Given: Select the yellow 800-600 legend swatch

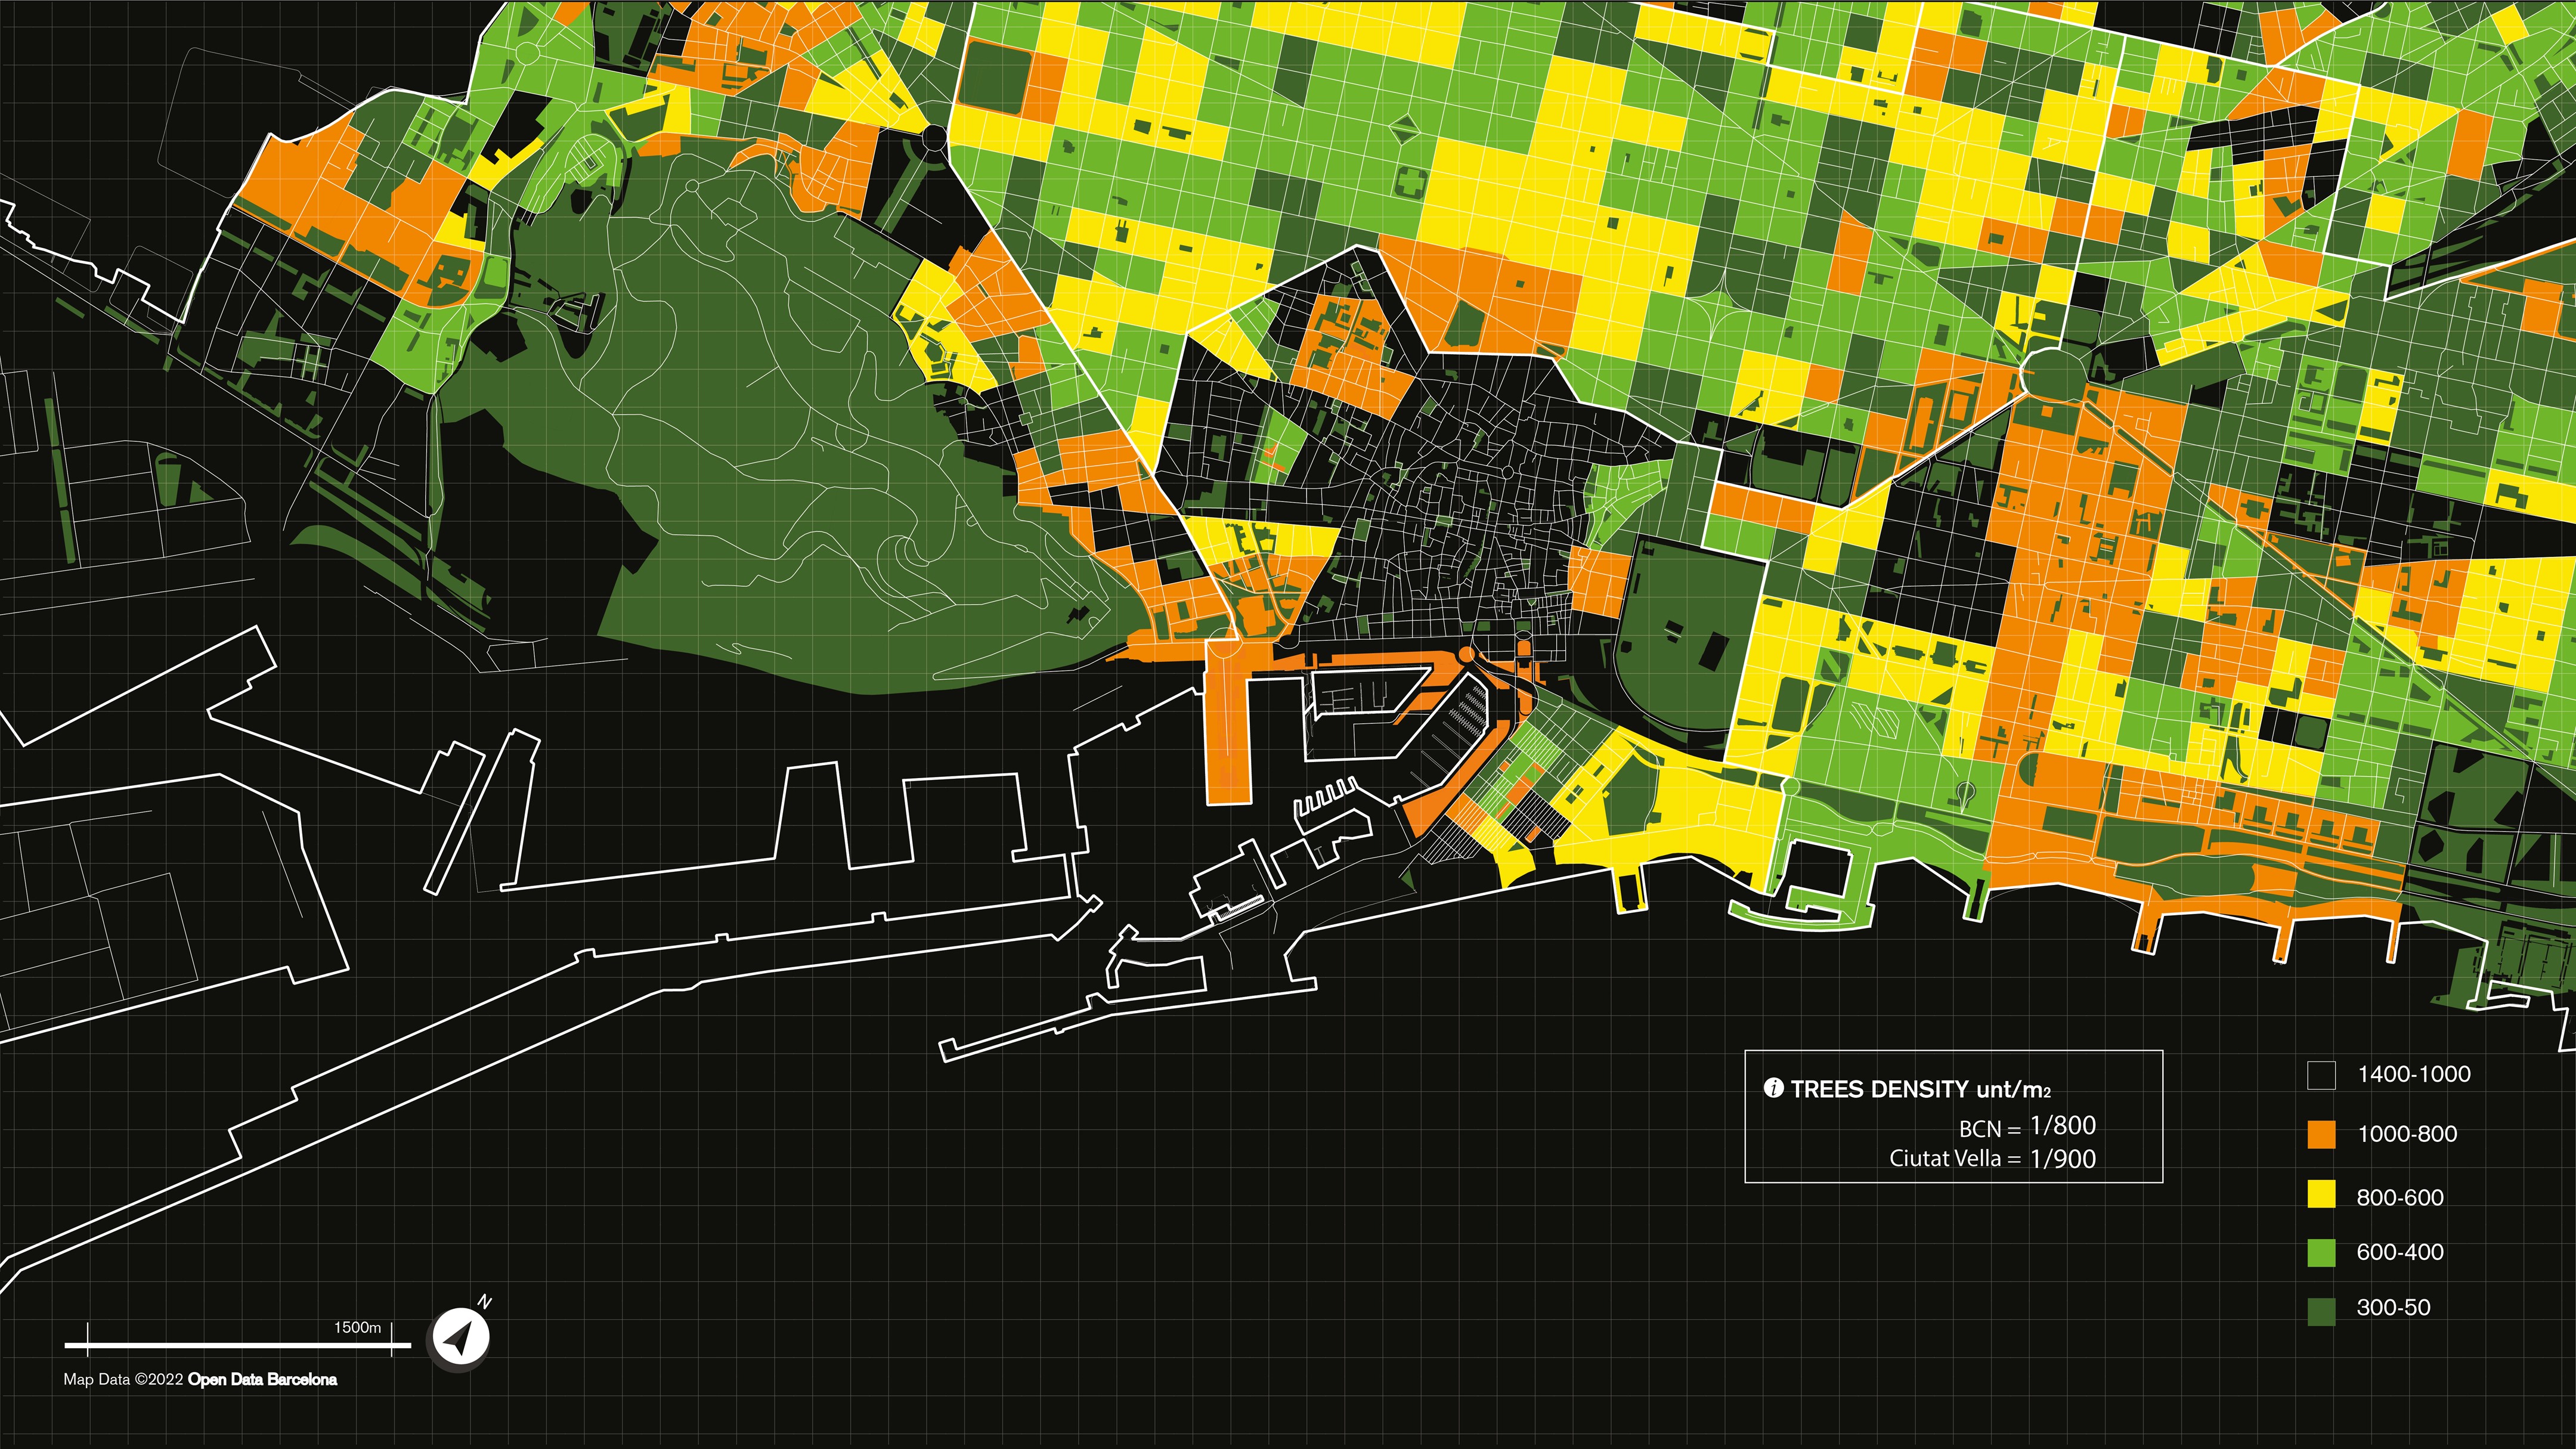Looking at the screenshot, I should (x=2321, y=1194).
